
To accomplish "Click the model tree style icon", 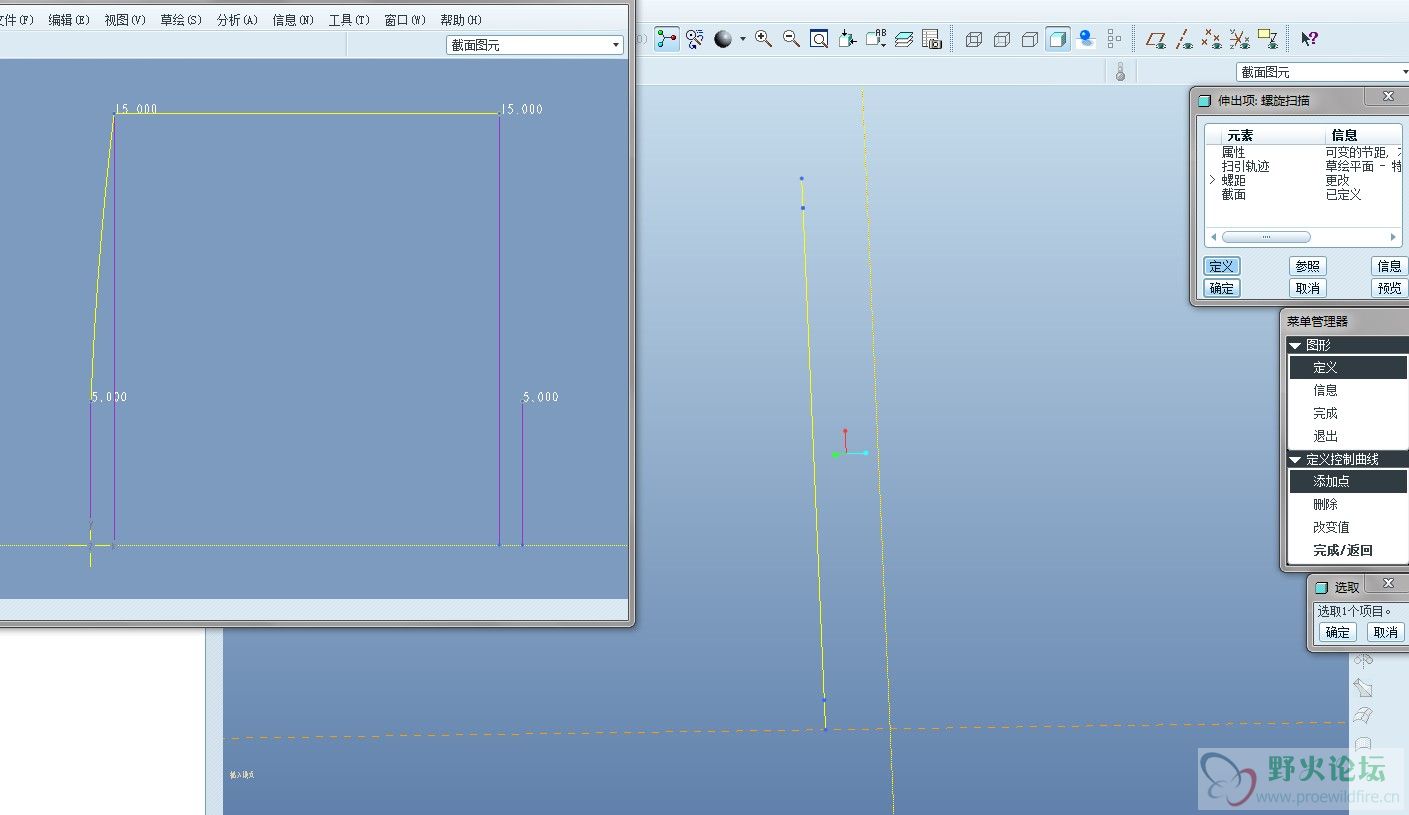I will pyautogui.click(x=1114, y=39).
